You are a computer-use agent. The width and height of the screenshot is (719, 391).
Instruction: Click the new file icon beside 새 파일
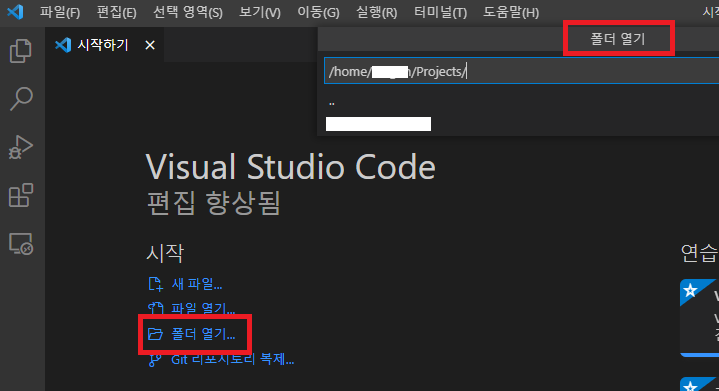pos(155,284)
